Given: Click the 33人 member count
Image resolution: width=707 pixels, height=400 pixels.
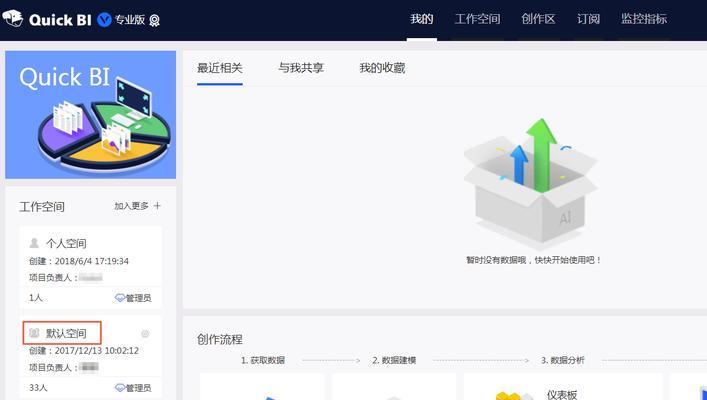Looking at the screenshot, I should 38,387.
